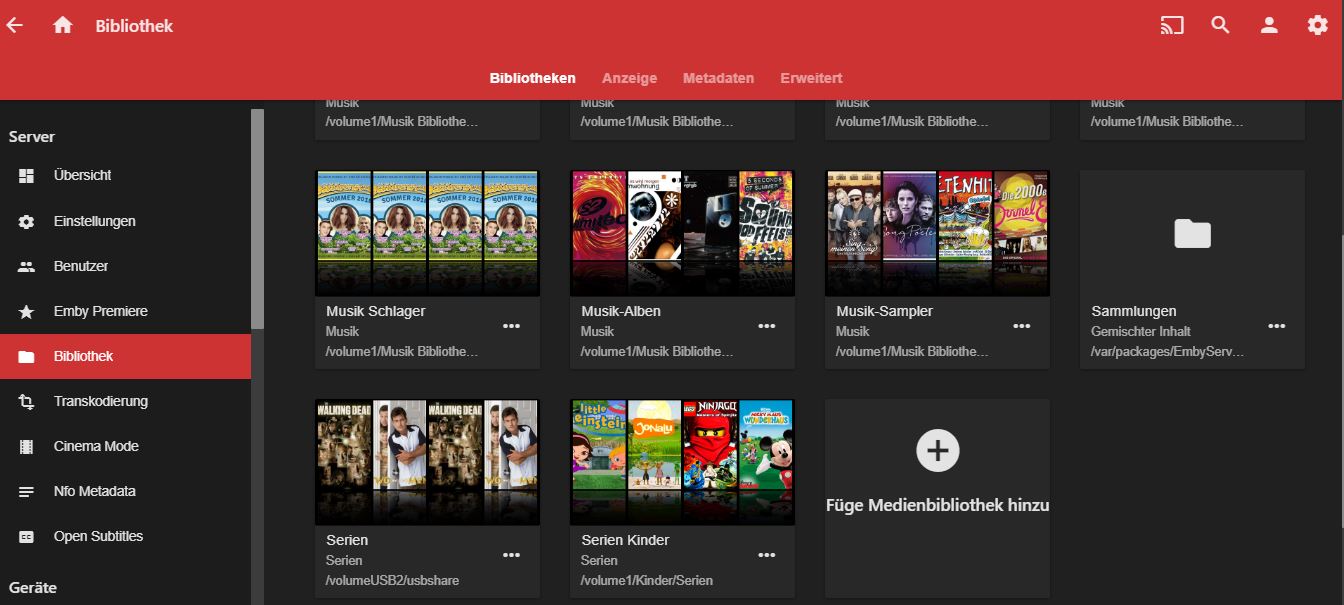The image size is (1344, 605).
Task: Click the Nfo Metadata lines icon
Action: [x=27, y=492]
